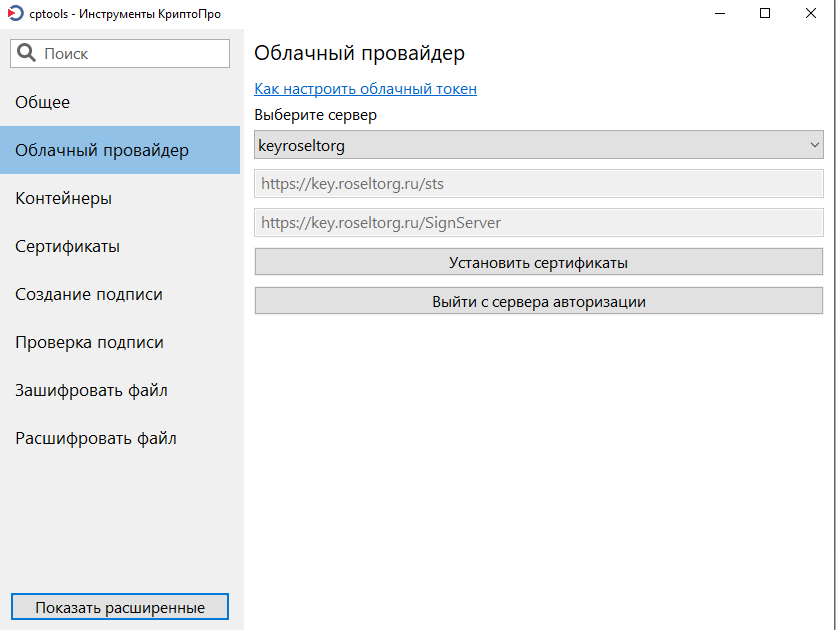
Task: Click Показать расширенные button
Action: coord(120,607)
